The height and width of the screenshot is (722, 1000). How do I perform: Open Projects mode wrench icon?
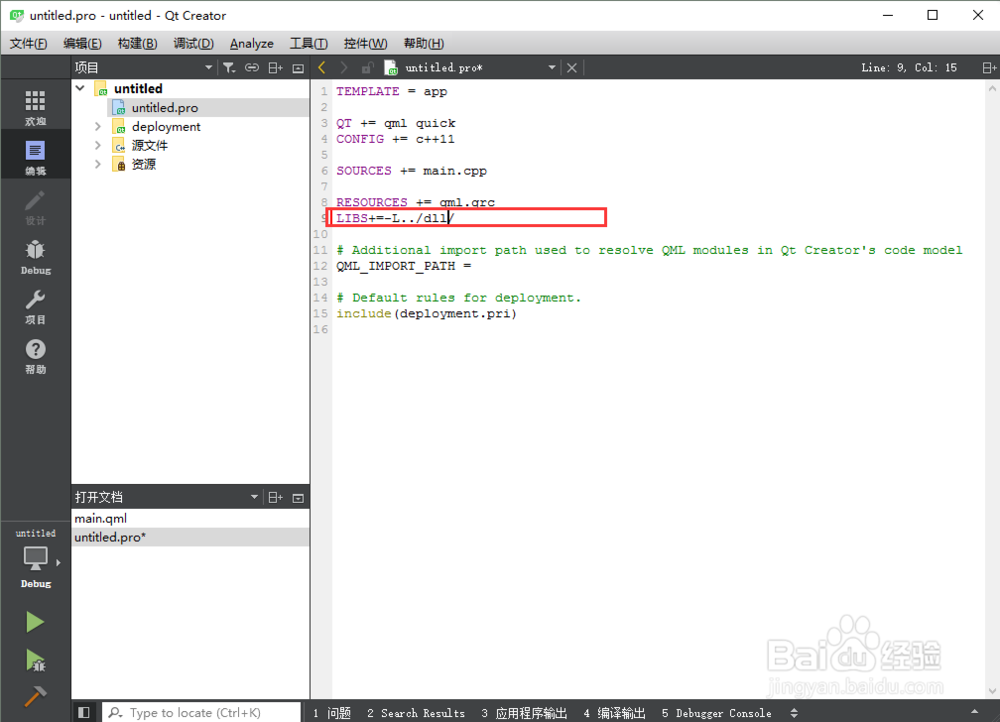(35, 306)
